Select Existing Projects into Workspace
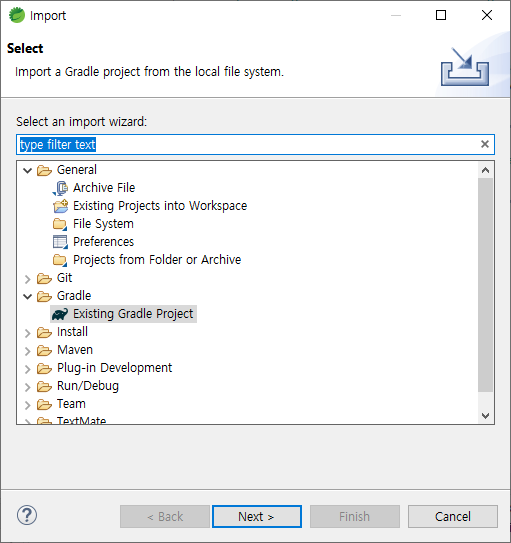 160,206
